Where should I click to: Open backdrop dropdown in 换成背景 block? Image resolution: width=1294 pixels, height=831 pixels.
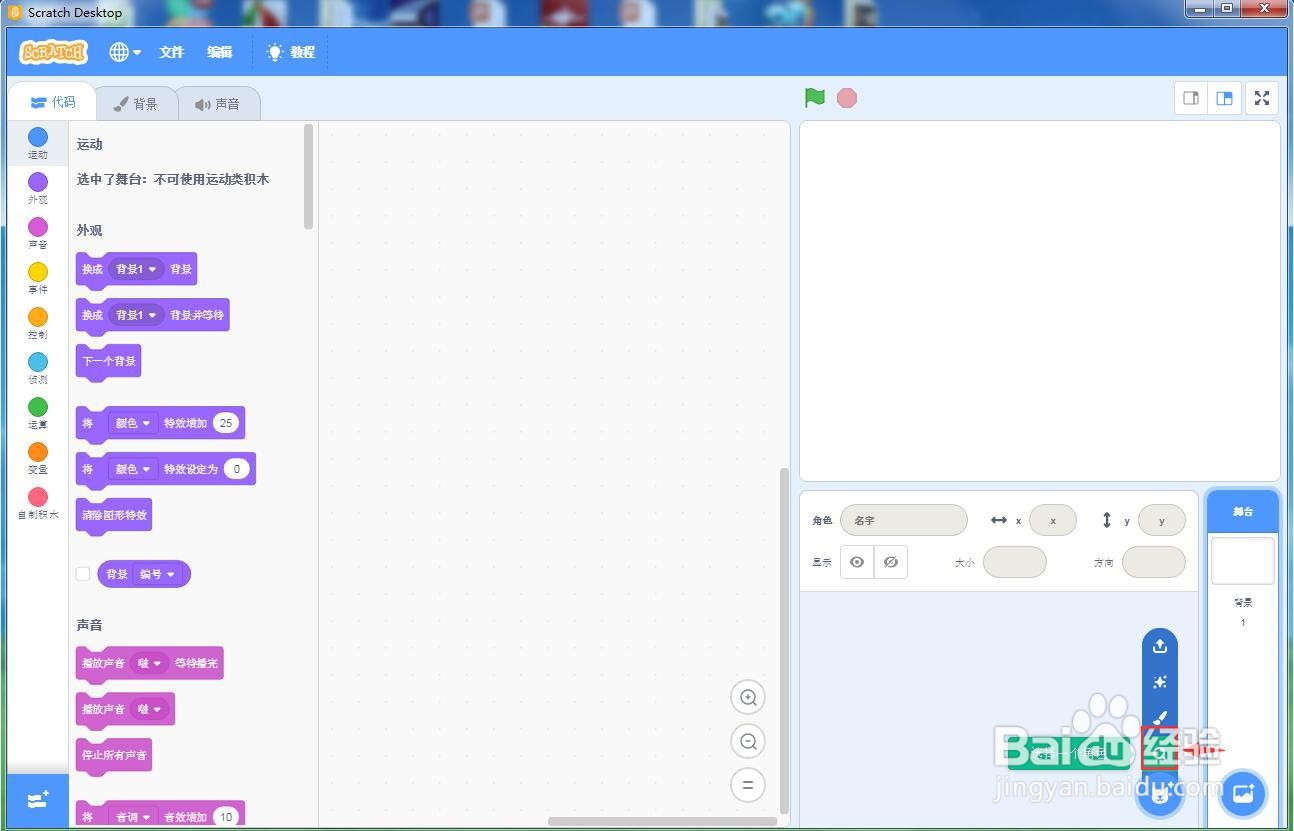click(x=136, y=269)
